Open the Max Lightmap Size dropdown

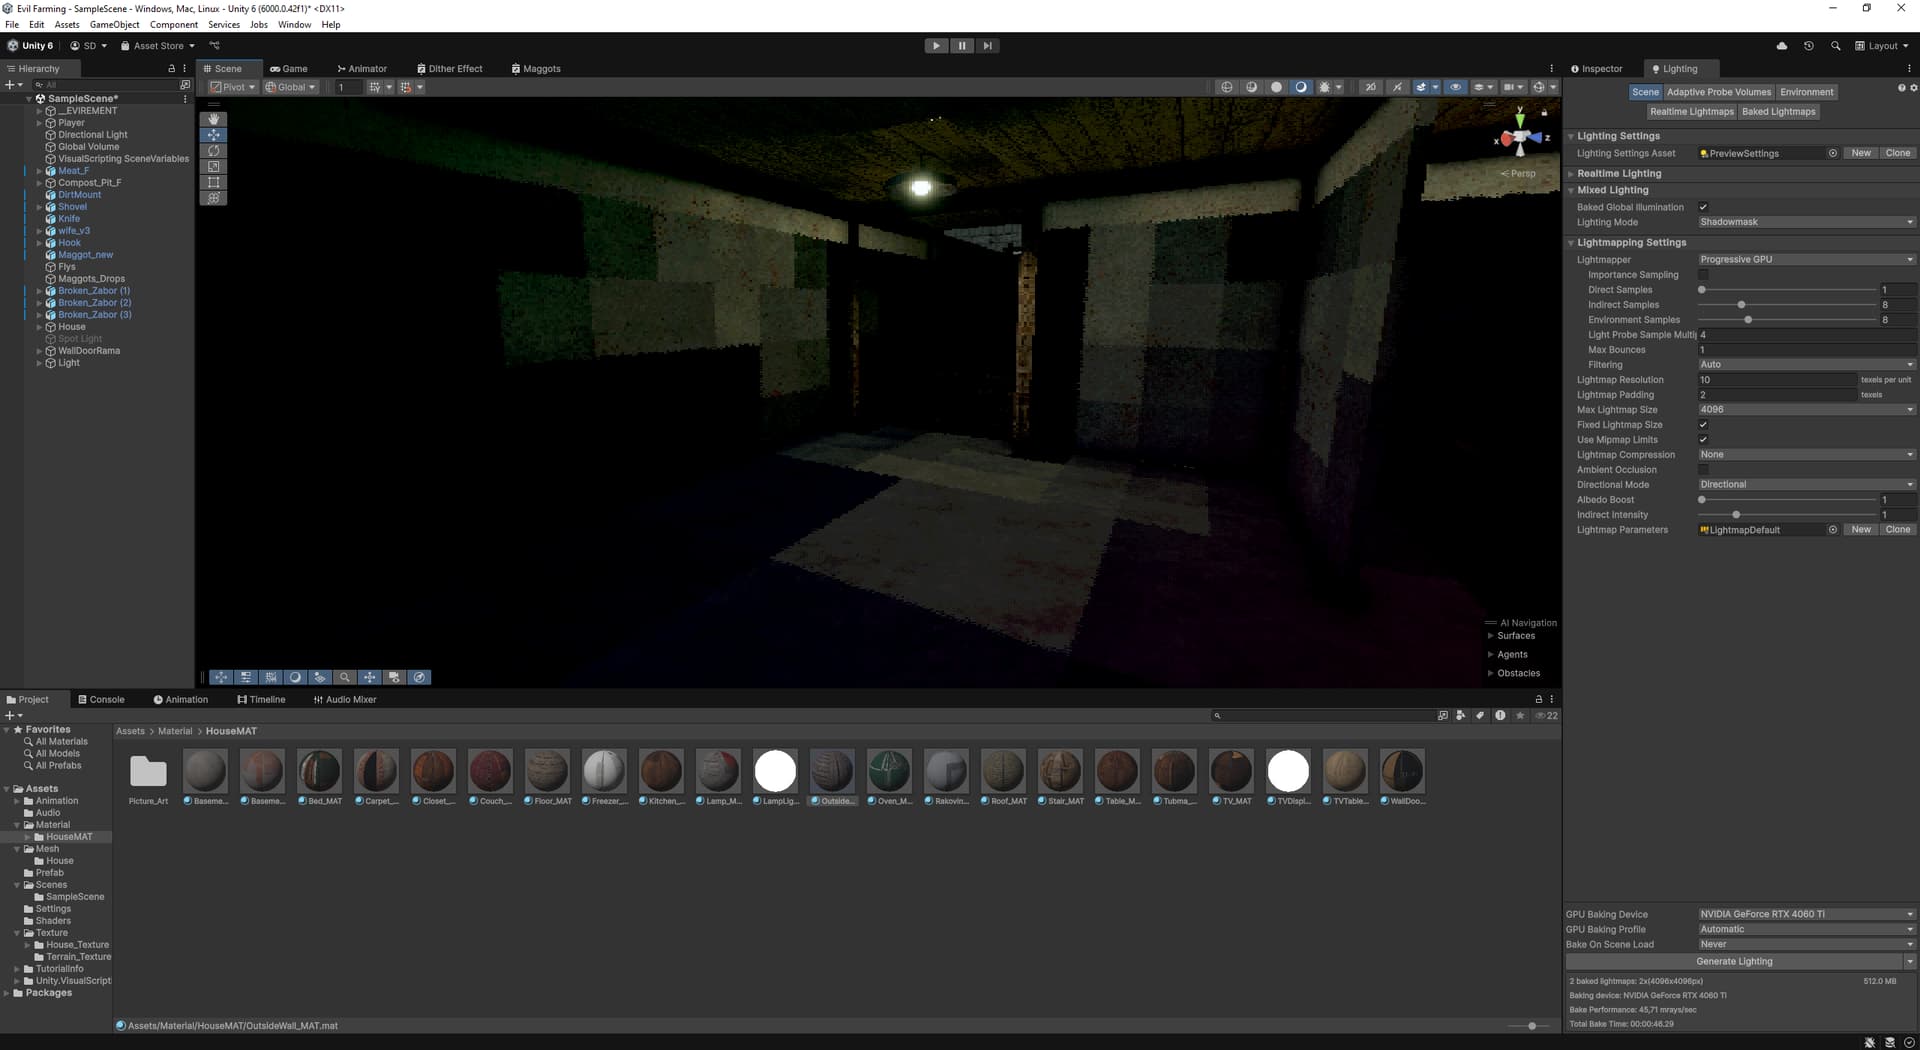[x=1806, y=409]
